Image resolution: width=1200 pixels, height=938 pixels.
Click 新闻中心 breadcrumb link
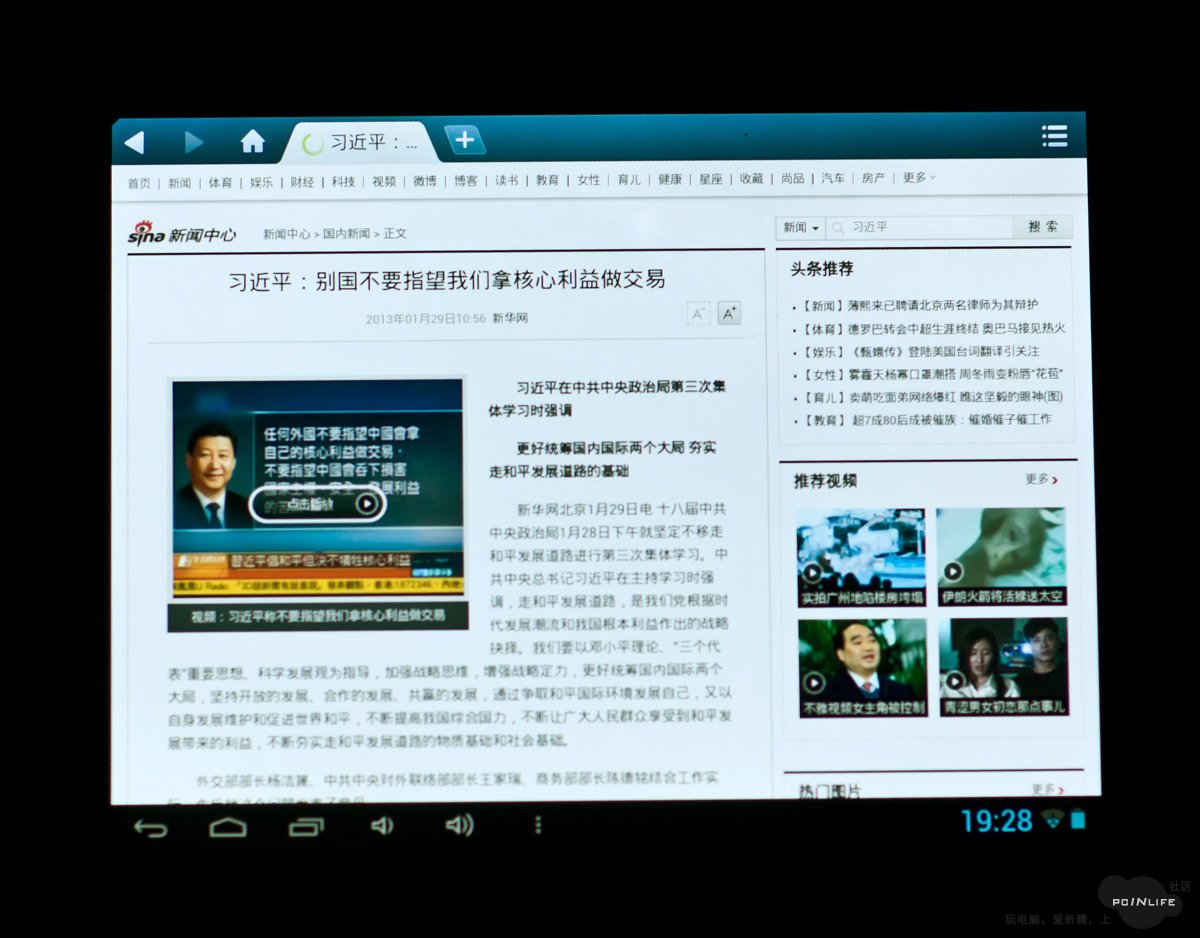287,234
